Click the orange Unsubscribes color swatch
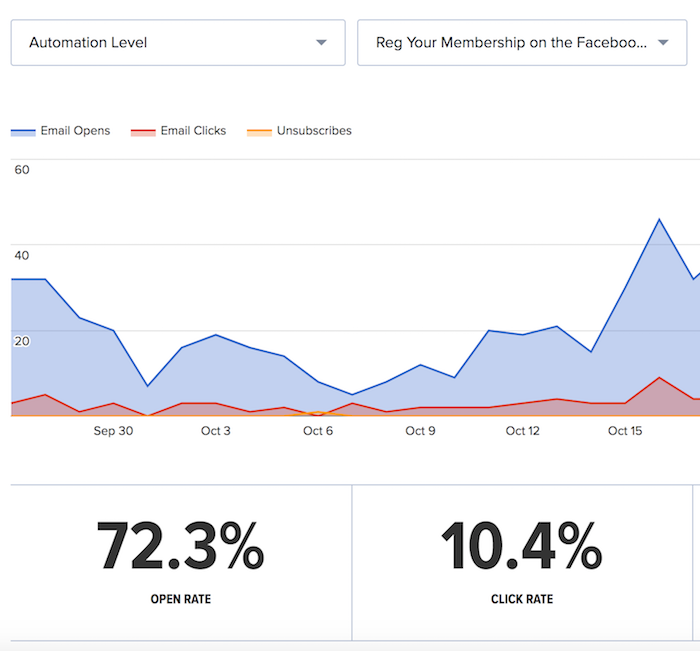This screenshot has height=651, width=700. point(259,132)
